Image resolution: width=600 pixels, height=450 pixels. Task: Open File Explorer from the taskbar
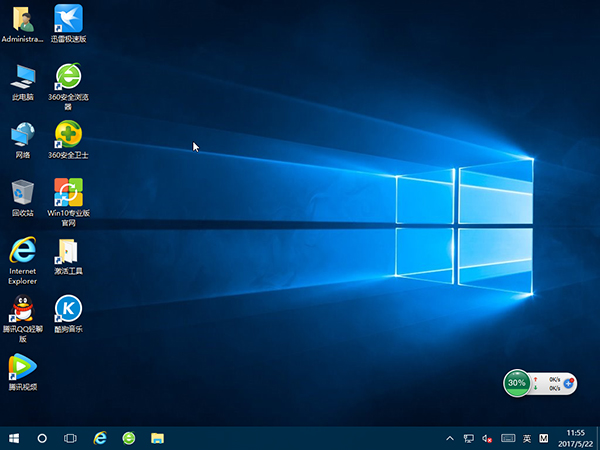click(157, 438)
